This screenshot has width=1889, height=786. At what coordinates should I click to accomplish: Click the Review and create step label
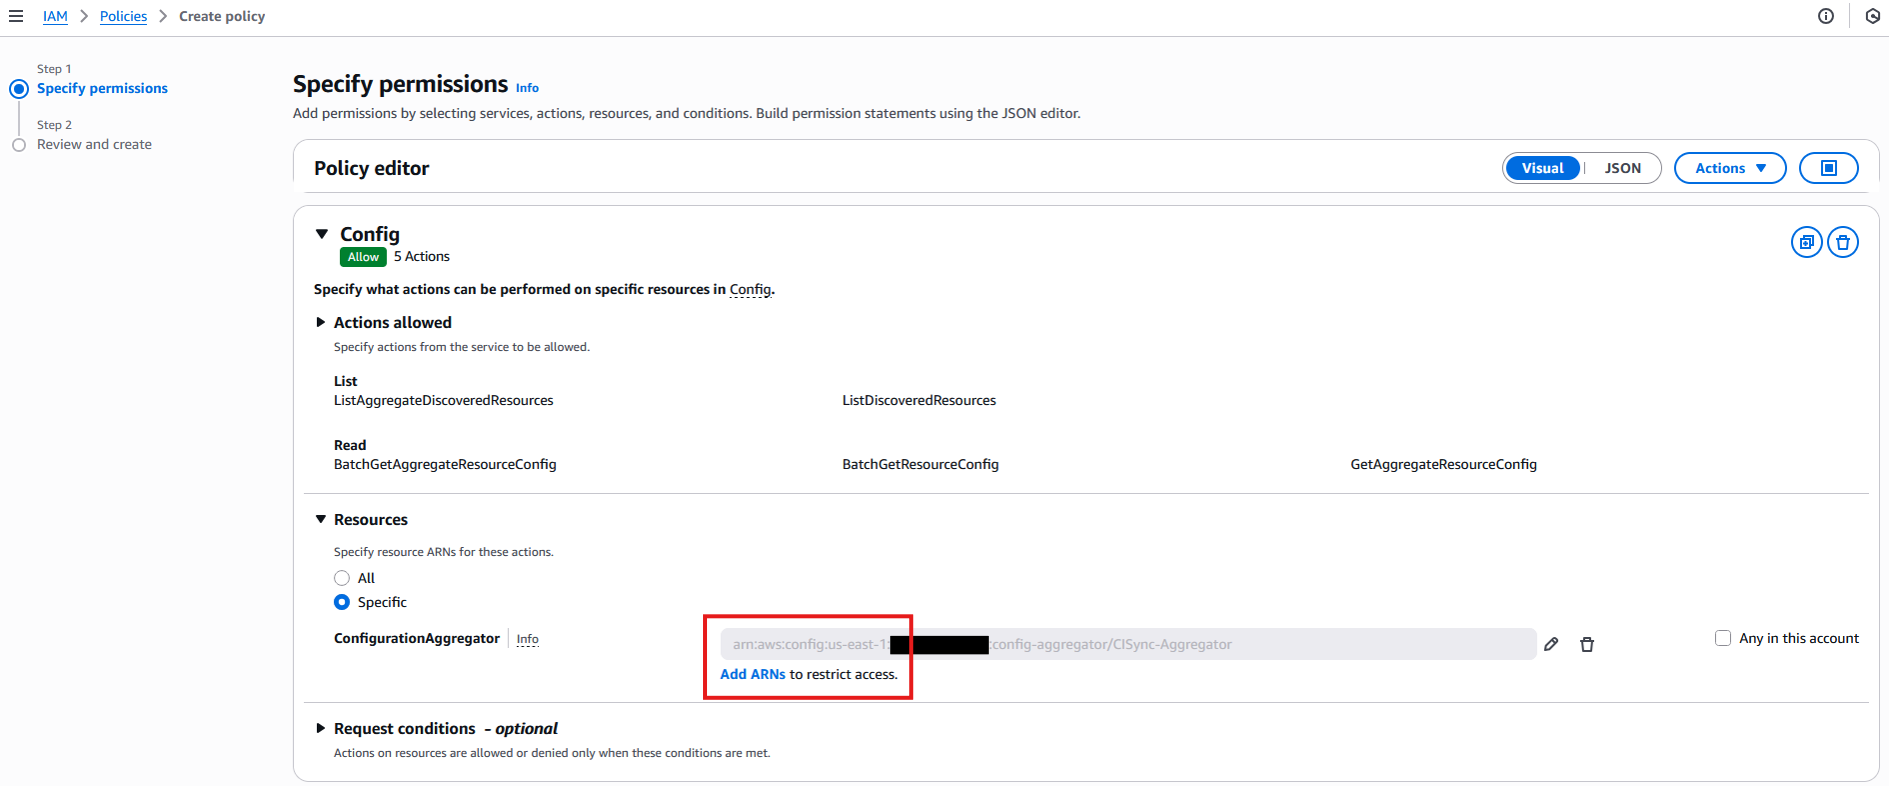[x=94, y=144]
